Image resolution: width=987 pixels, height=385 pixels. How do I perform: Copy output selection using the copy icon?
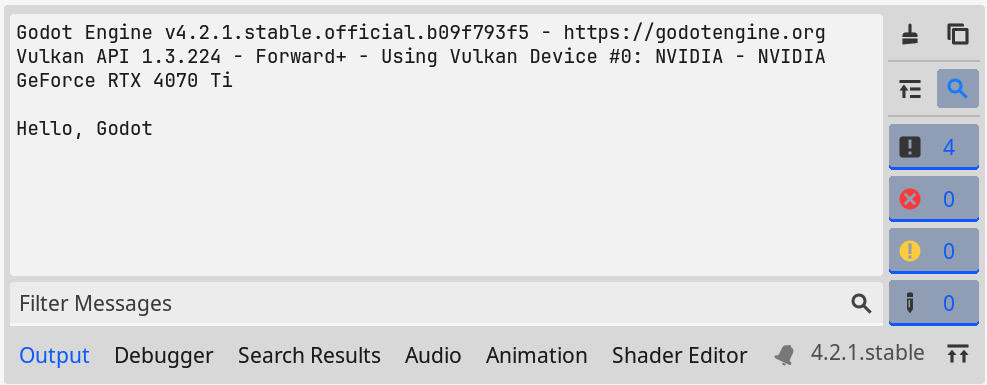coord(957,35)
